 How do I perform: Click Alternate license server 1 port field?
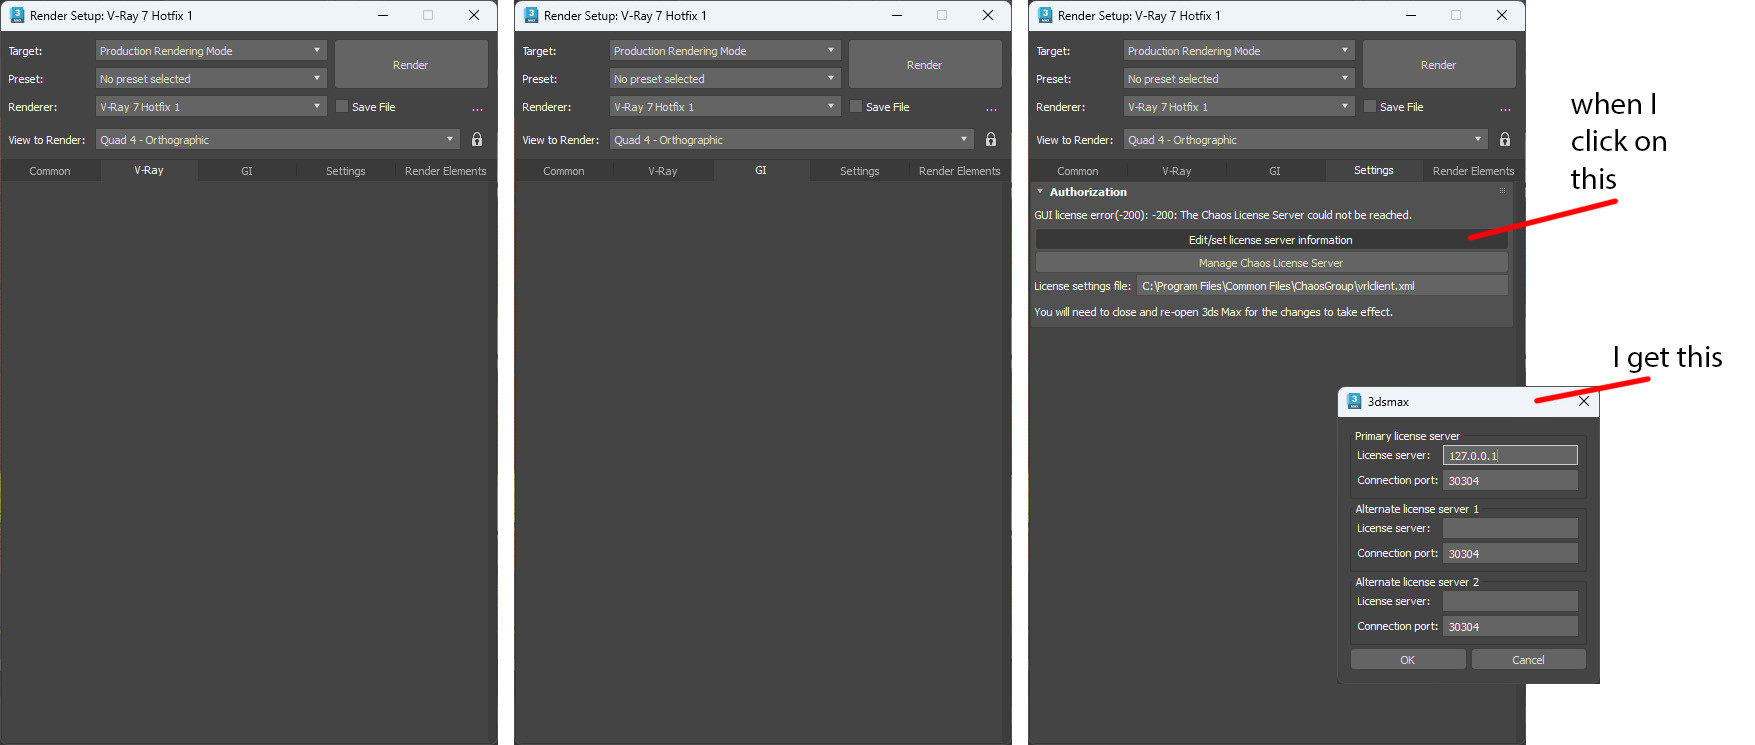1510,554
